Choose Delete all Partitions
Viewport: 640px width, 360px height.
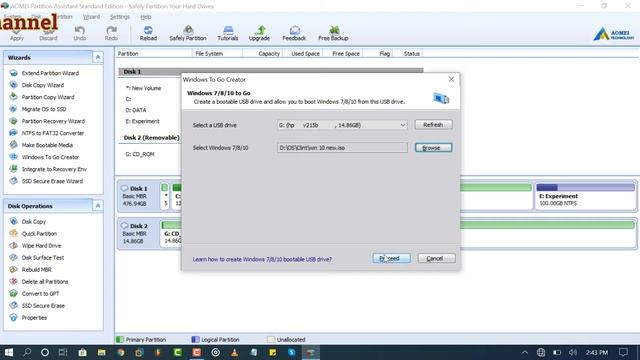point(45,282)
